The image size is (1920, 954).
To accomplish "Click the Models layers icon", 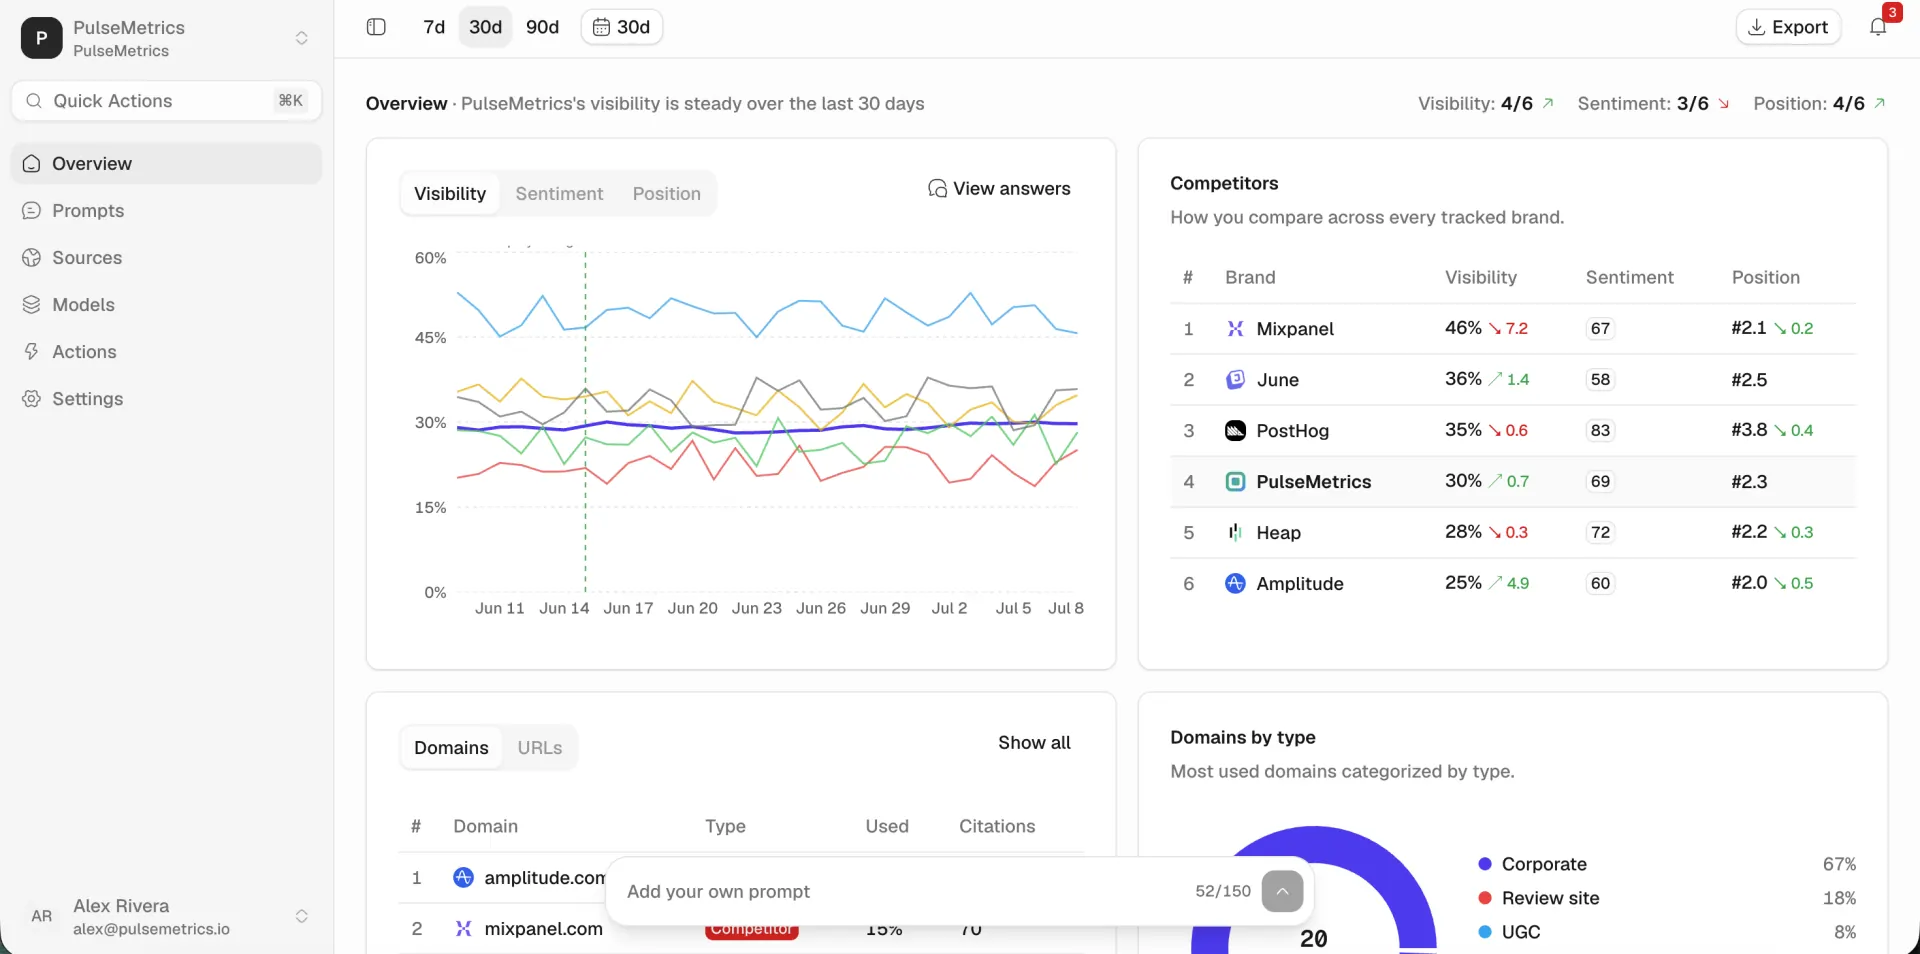I will click(32, 305).
